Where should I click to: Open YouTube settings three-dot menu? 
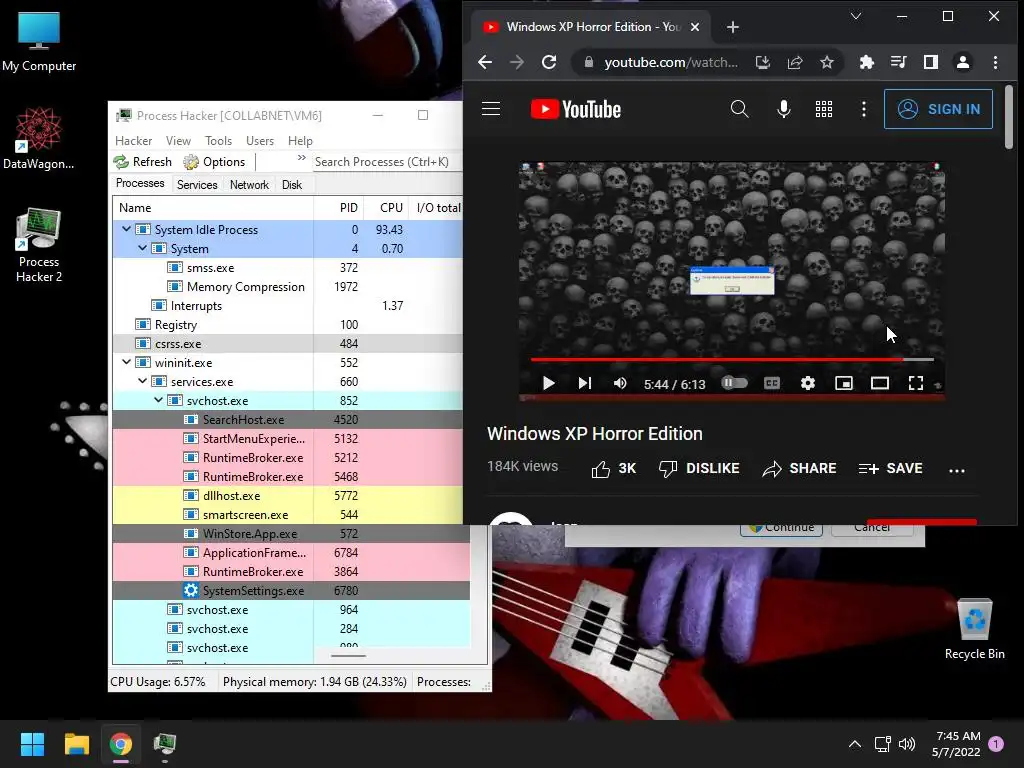point(863,109)
